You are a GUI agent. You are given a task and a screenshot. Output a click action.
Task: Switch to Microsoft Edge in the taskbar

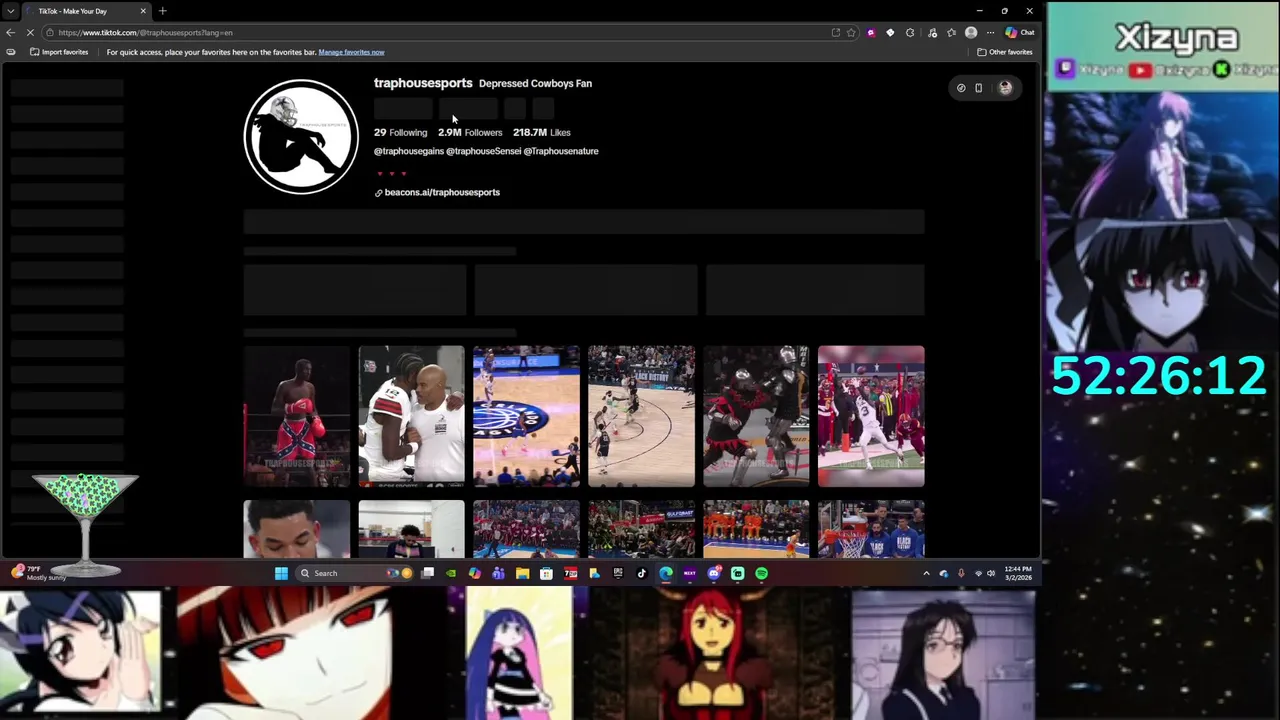[x=666, y=573]
